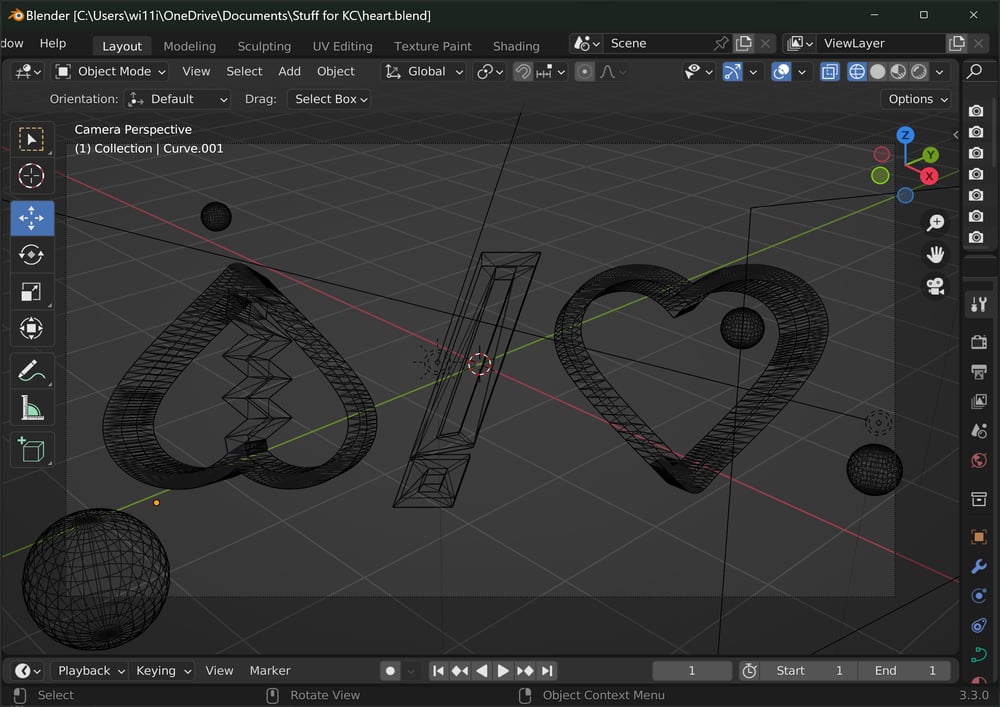Open the Collection properties tab
Image resolution: width=1000 pixels, height=707 pixels.
point(979,499)
